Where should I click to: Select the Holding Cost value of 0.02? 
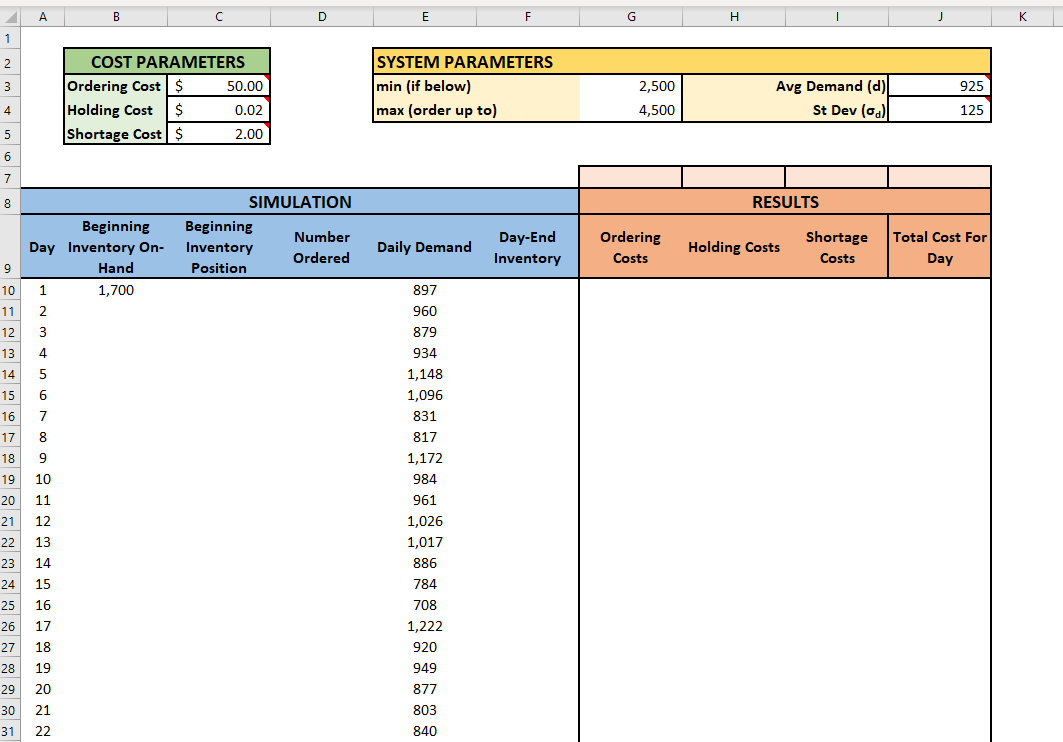pos(218,110)
